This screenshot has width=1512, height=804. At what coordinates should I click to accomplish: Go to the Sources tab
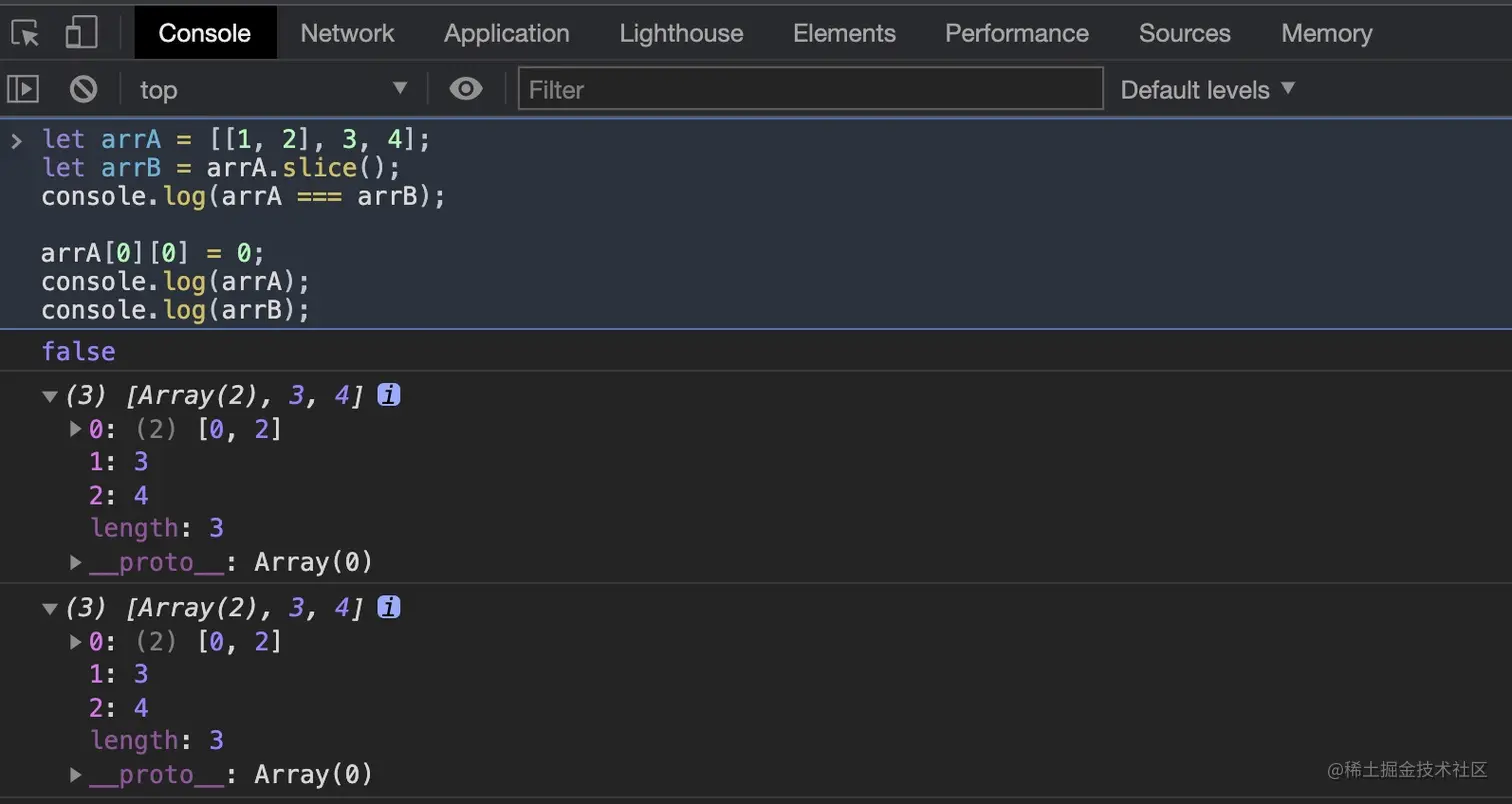coord(1184,33)
